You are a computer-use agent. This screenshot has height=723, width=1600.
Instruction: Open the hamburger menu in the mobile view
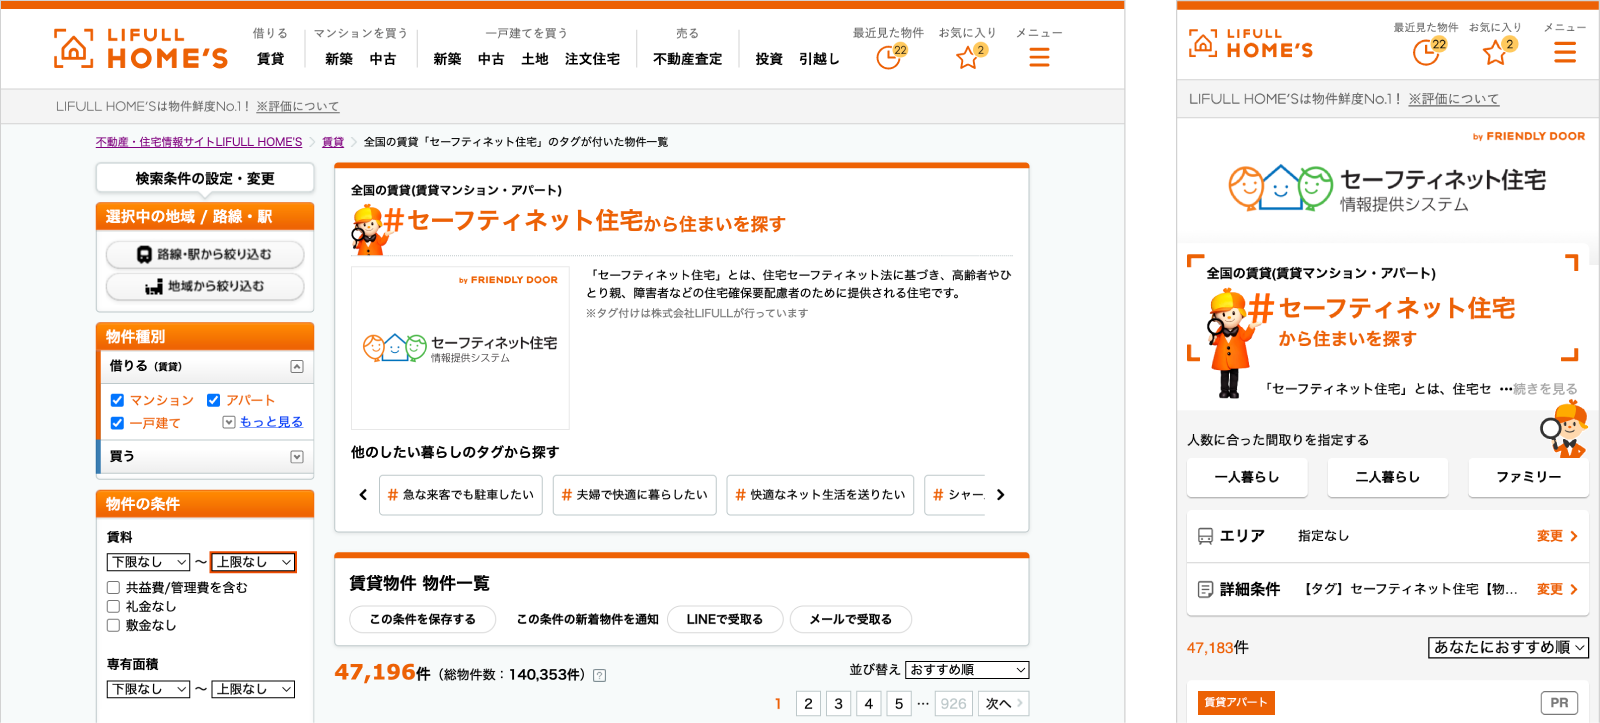1565,52
